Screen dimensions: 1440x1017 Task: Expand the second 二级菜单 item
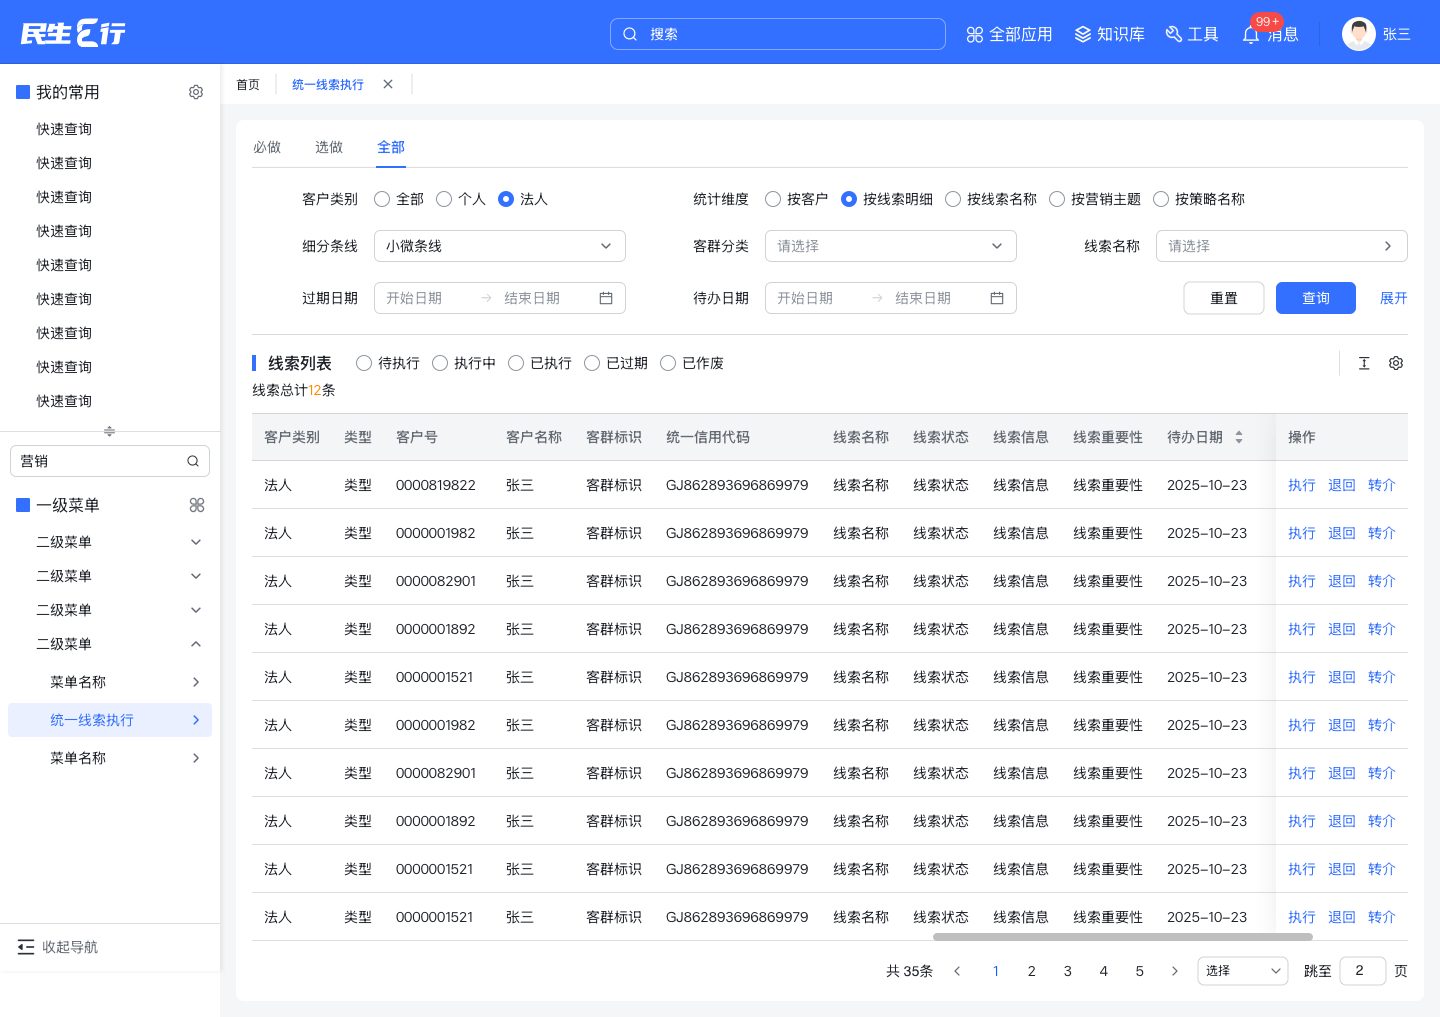coord(196,576)
